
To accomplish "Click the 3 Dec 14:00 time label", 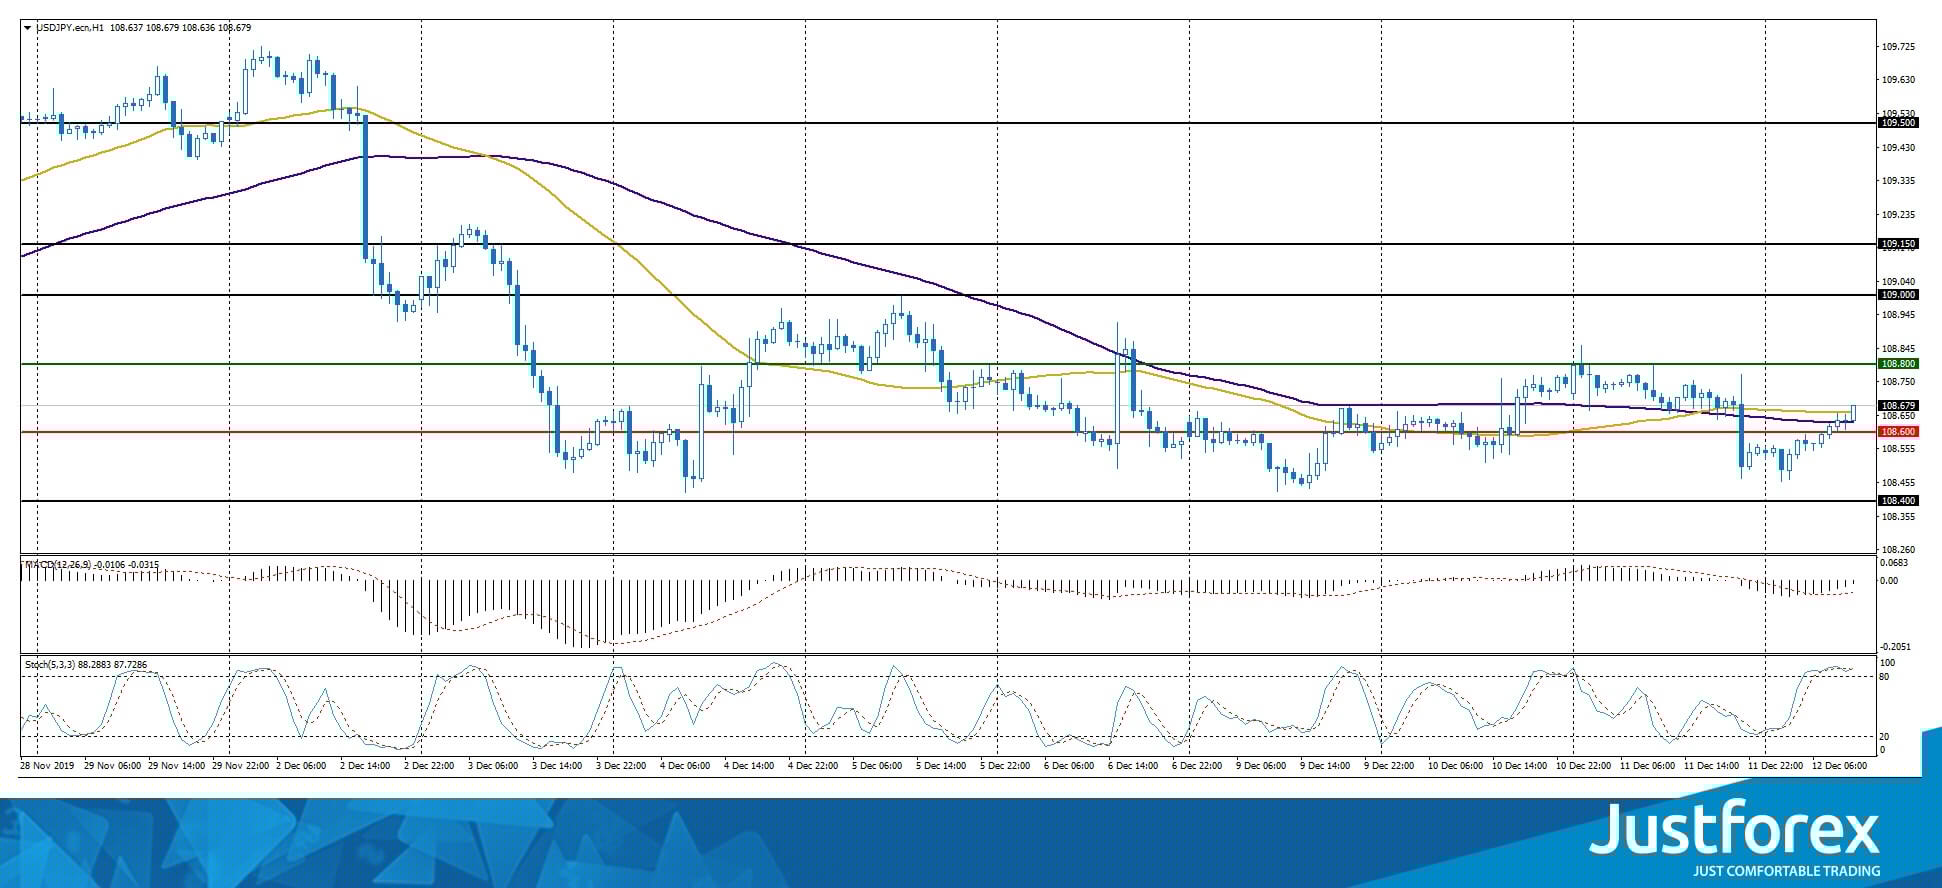I will 557,766.
